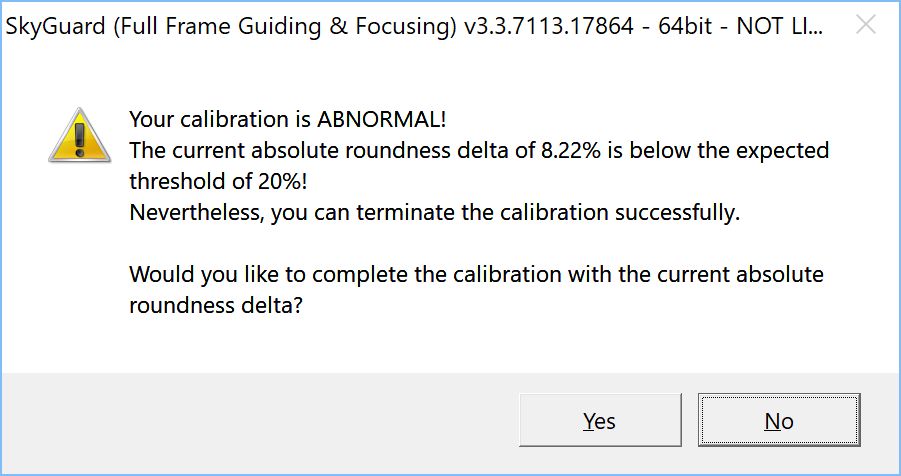Click the word ABNORMAL! in the message
The width and height of the screenshot is (901, 476).
point(382,119)
